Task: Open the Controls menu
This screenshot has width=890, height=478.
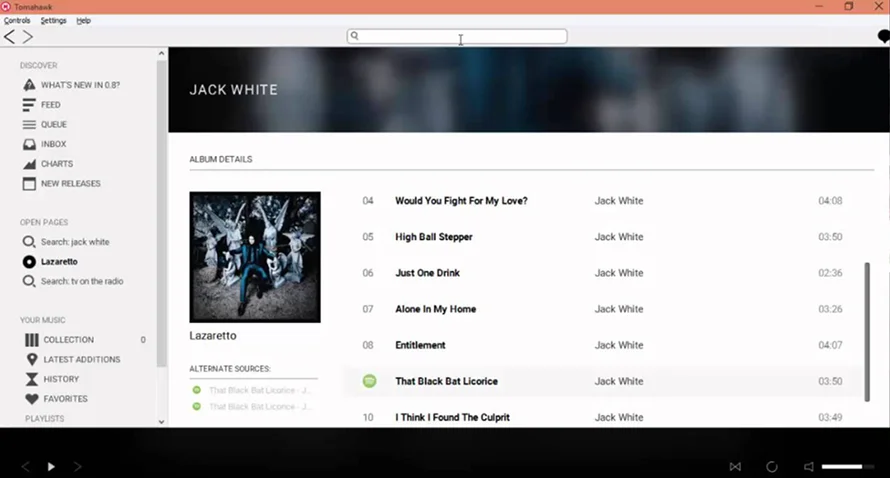Action: tap(17, 20)
